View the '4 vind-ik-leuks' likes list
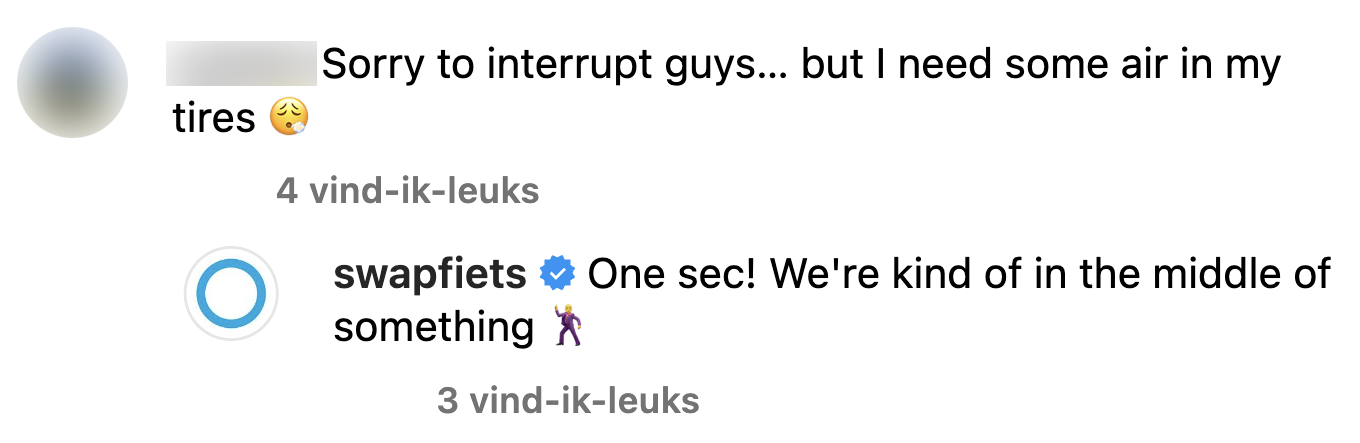 click(x=407, y=191)
